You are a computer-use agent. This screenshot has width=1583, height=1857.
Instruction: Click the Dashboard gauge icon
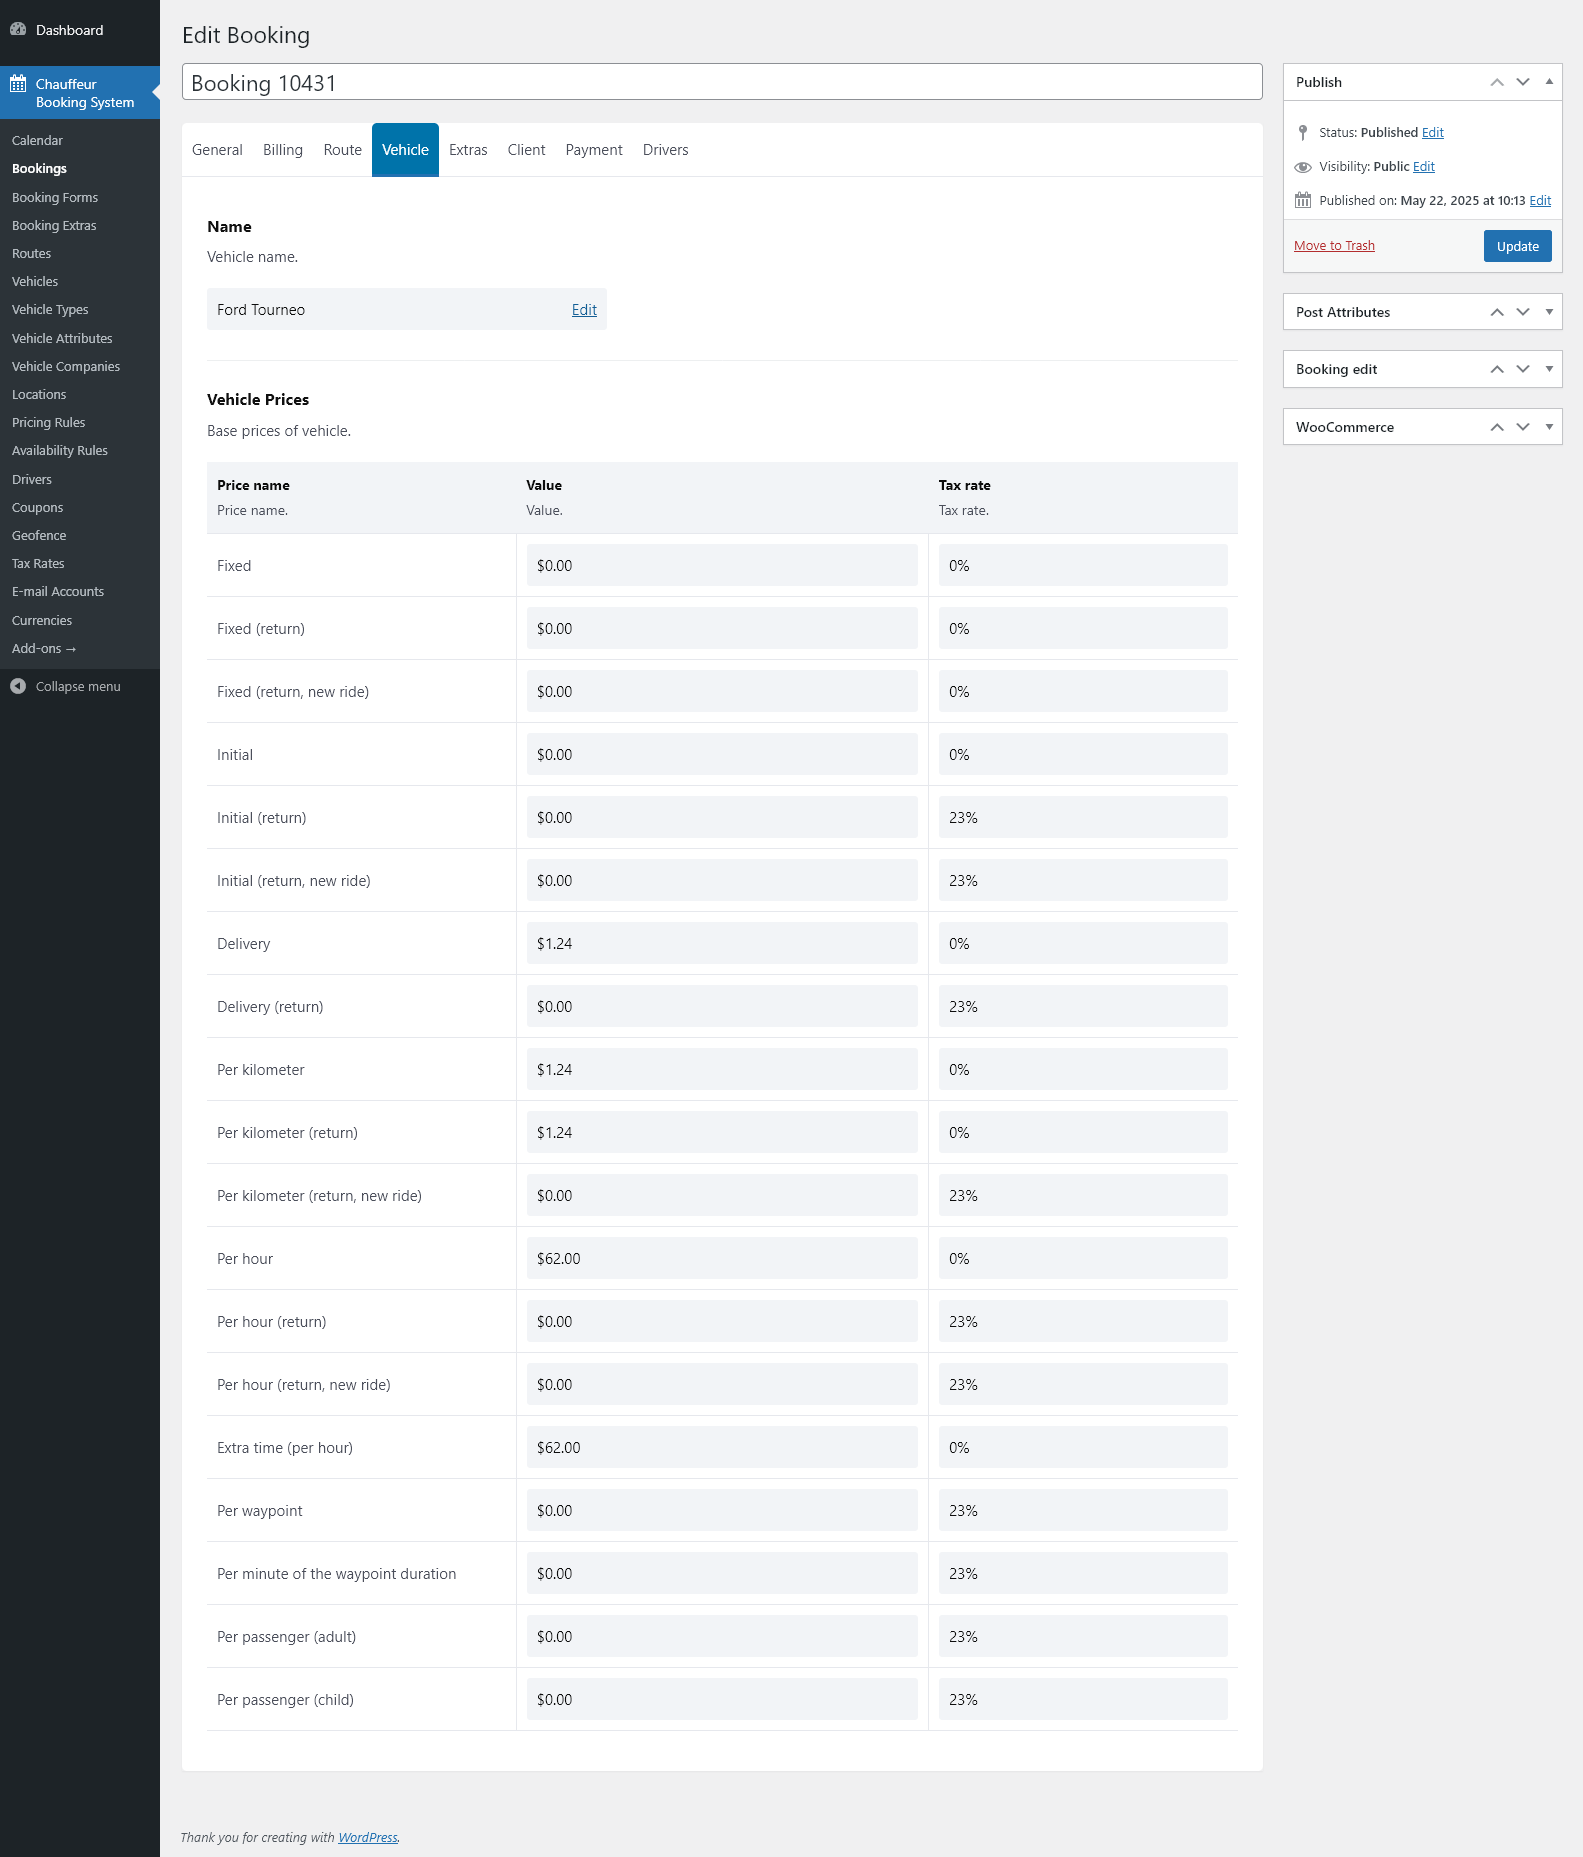18,30
